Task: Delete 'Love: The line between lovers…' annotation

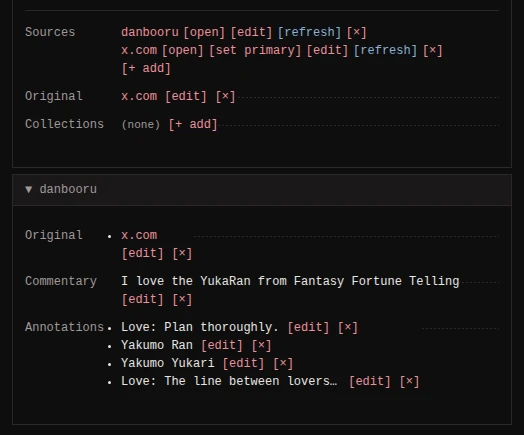Action: (x=409, y=381)
